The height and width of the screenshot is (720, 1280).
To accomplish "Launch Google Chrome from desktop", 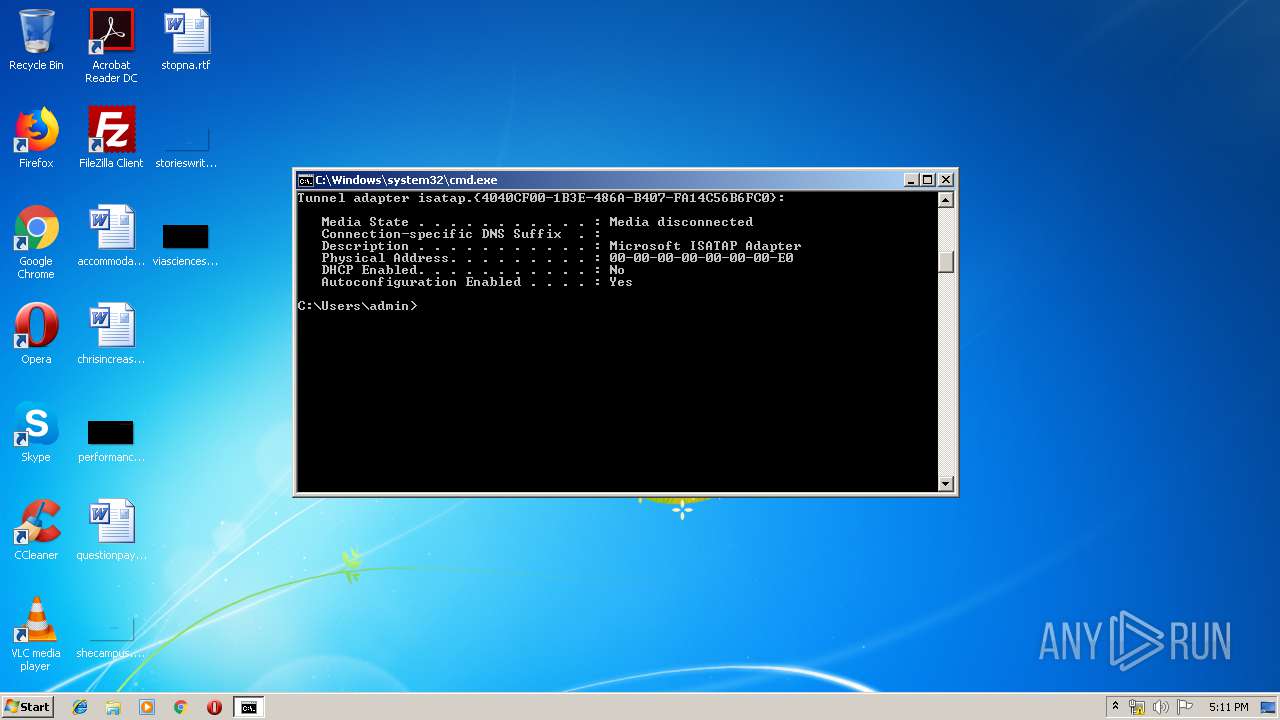I will point(36,242).
